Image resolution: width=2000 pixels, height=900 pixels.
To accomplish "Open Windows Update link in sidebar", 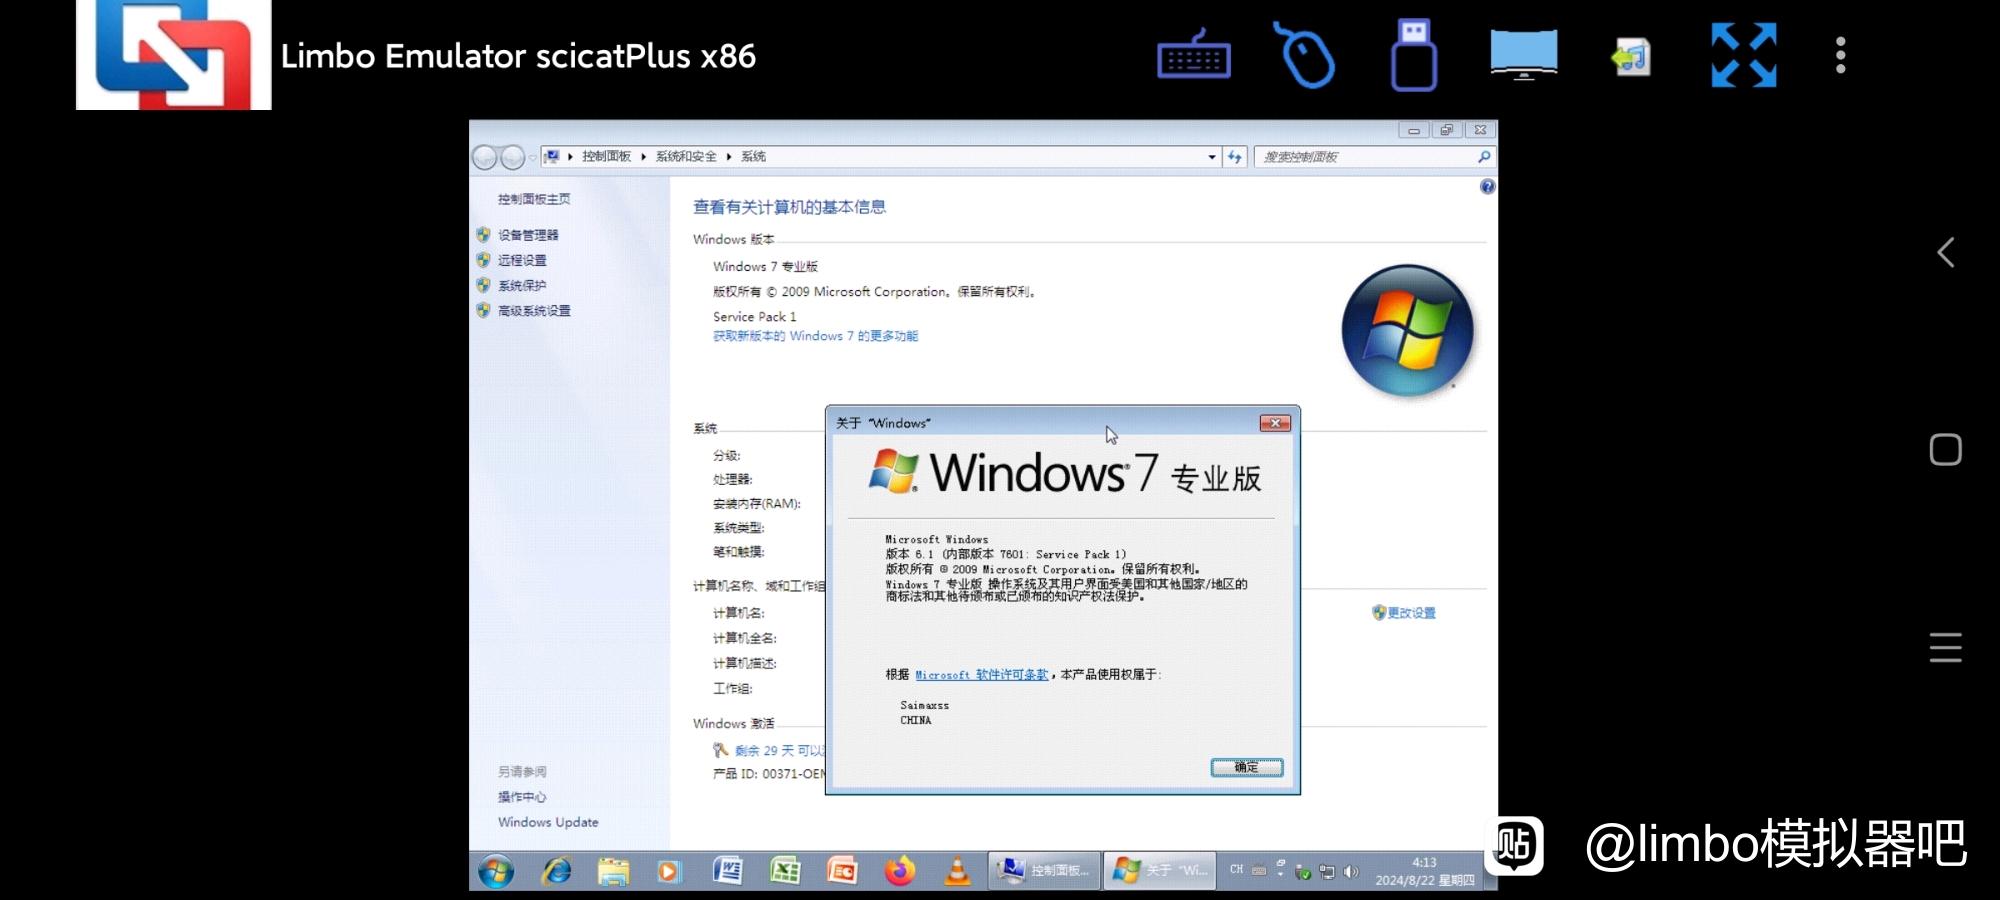I will pos(548,822).
